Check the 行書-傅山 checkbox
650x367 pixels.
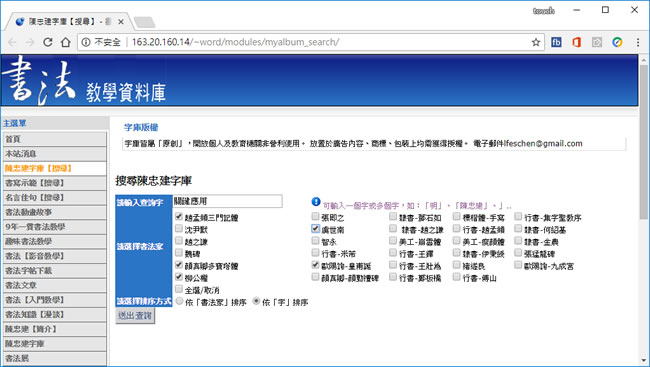456,277
